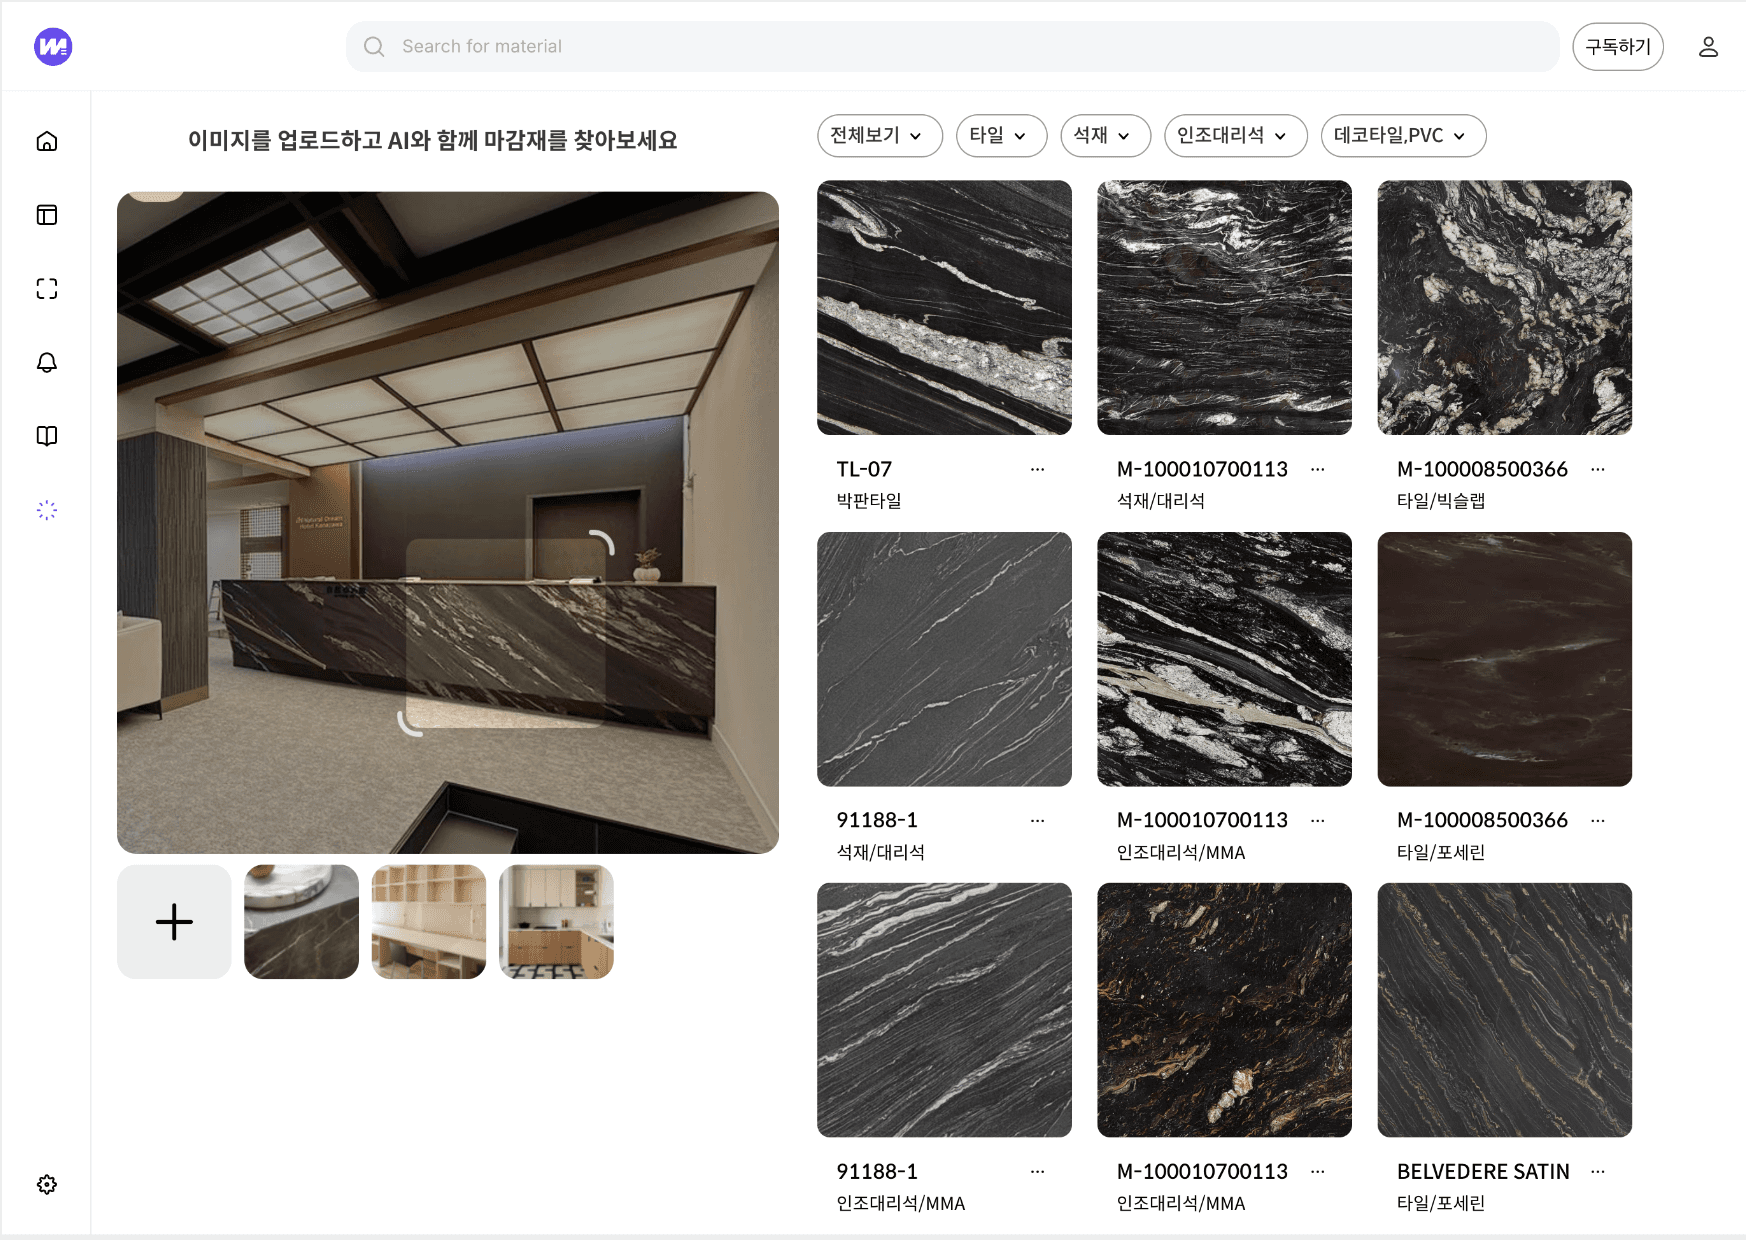Expand the 데코타일,PVC filter dropdown
1746x1240 pixels.
[1403, 136]
